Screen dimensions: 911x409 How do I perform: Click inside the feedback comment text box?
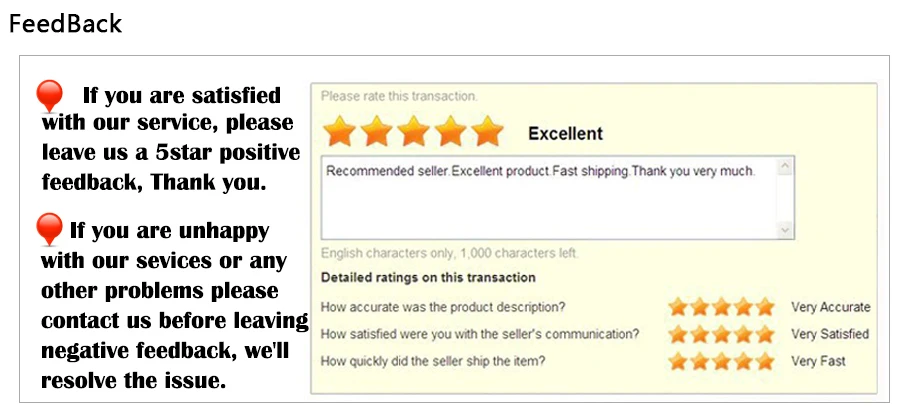550,198
